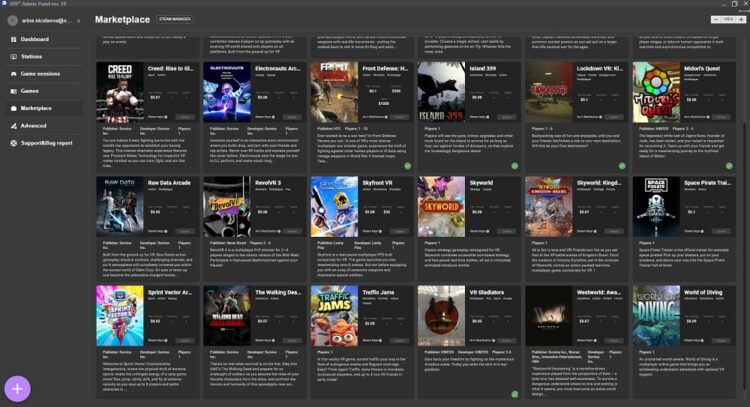This screenshot has height=407, width=750.
Task: Open the Front Defense cover image
Action: click(334, 92)
